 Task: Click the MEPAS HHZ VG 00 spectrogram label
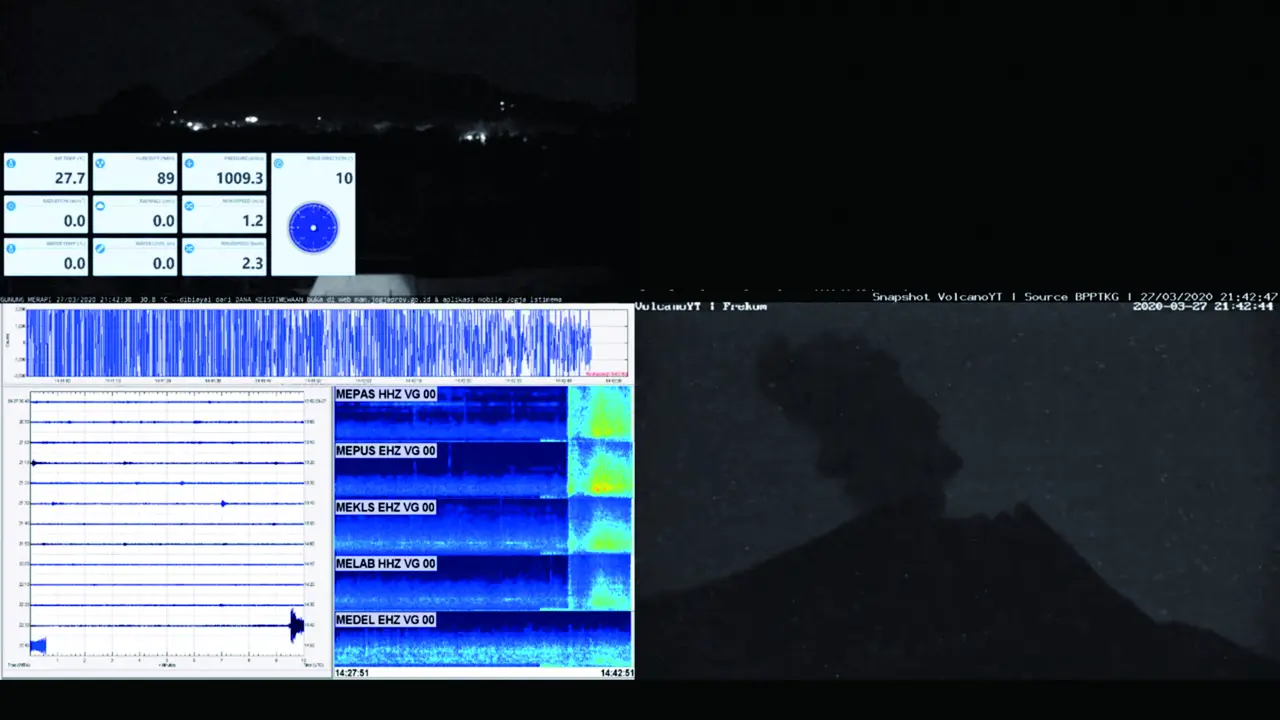tap(386, 395)
